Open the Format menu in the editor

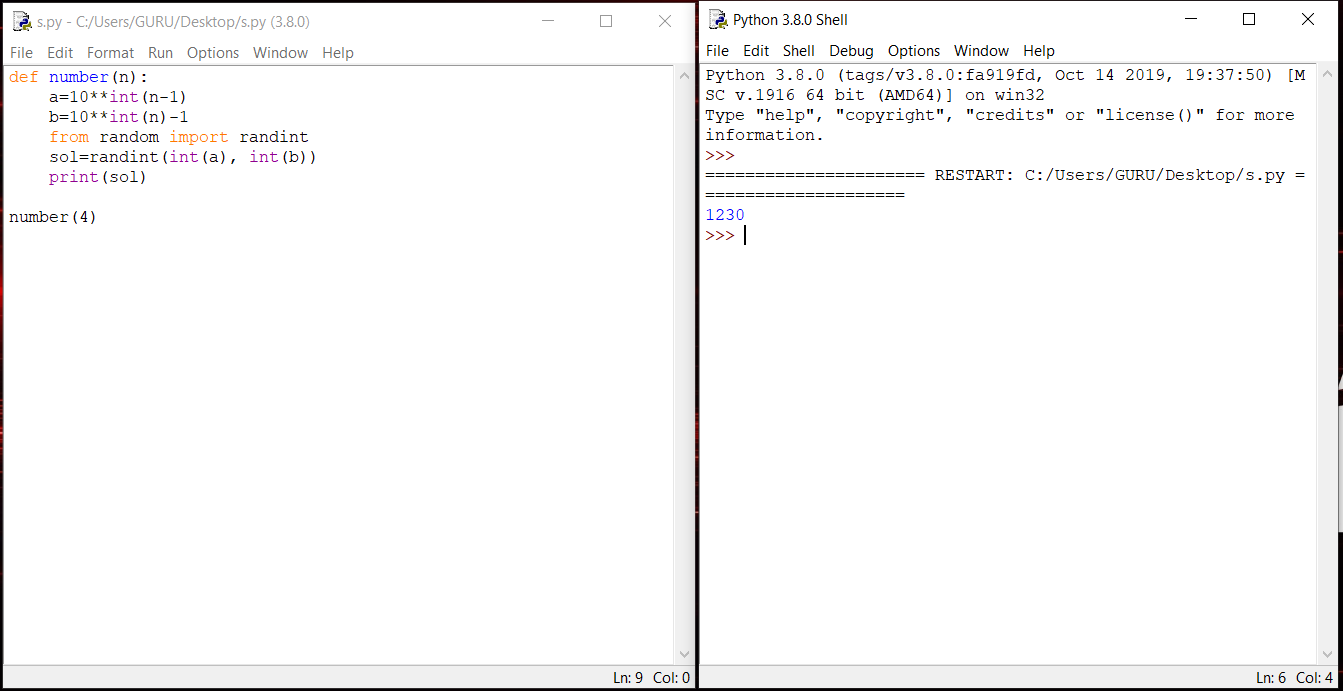[110, 53]
